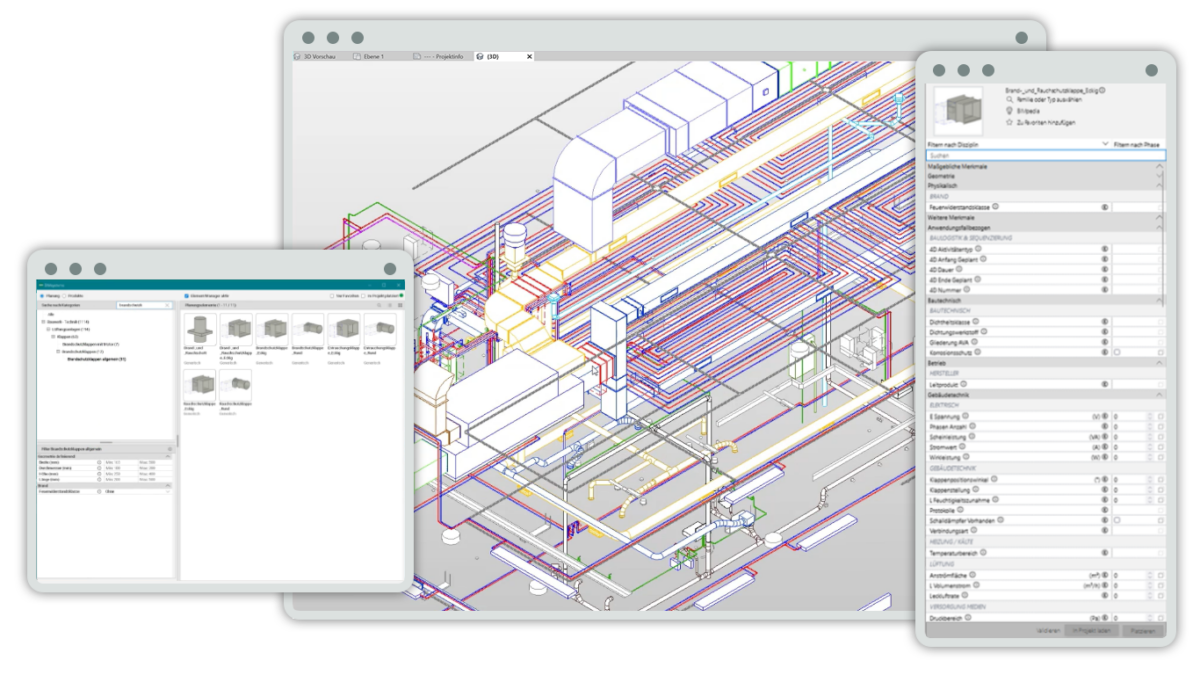Select the grid view icon in Planungselemente header
This screenshot has width=1200, height=675.
coord(399,304)
